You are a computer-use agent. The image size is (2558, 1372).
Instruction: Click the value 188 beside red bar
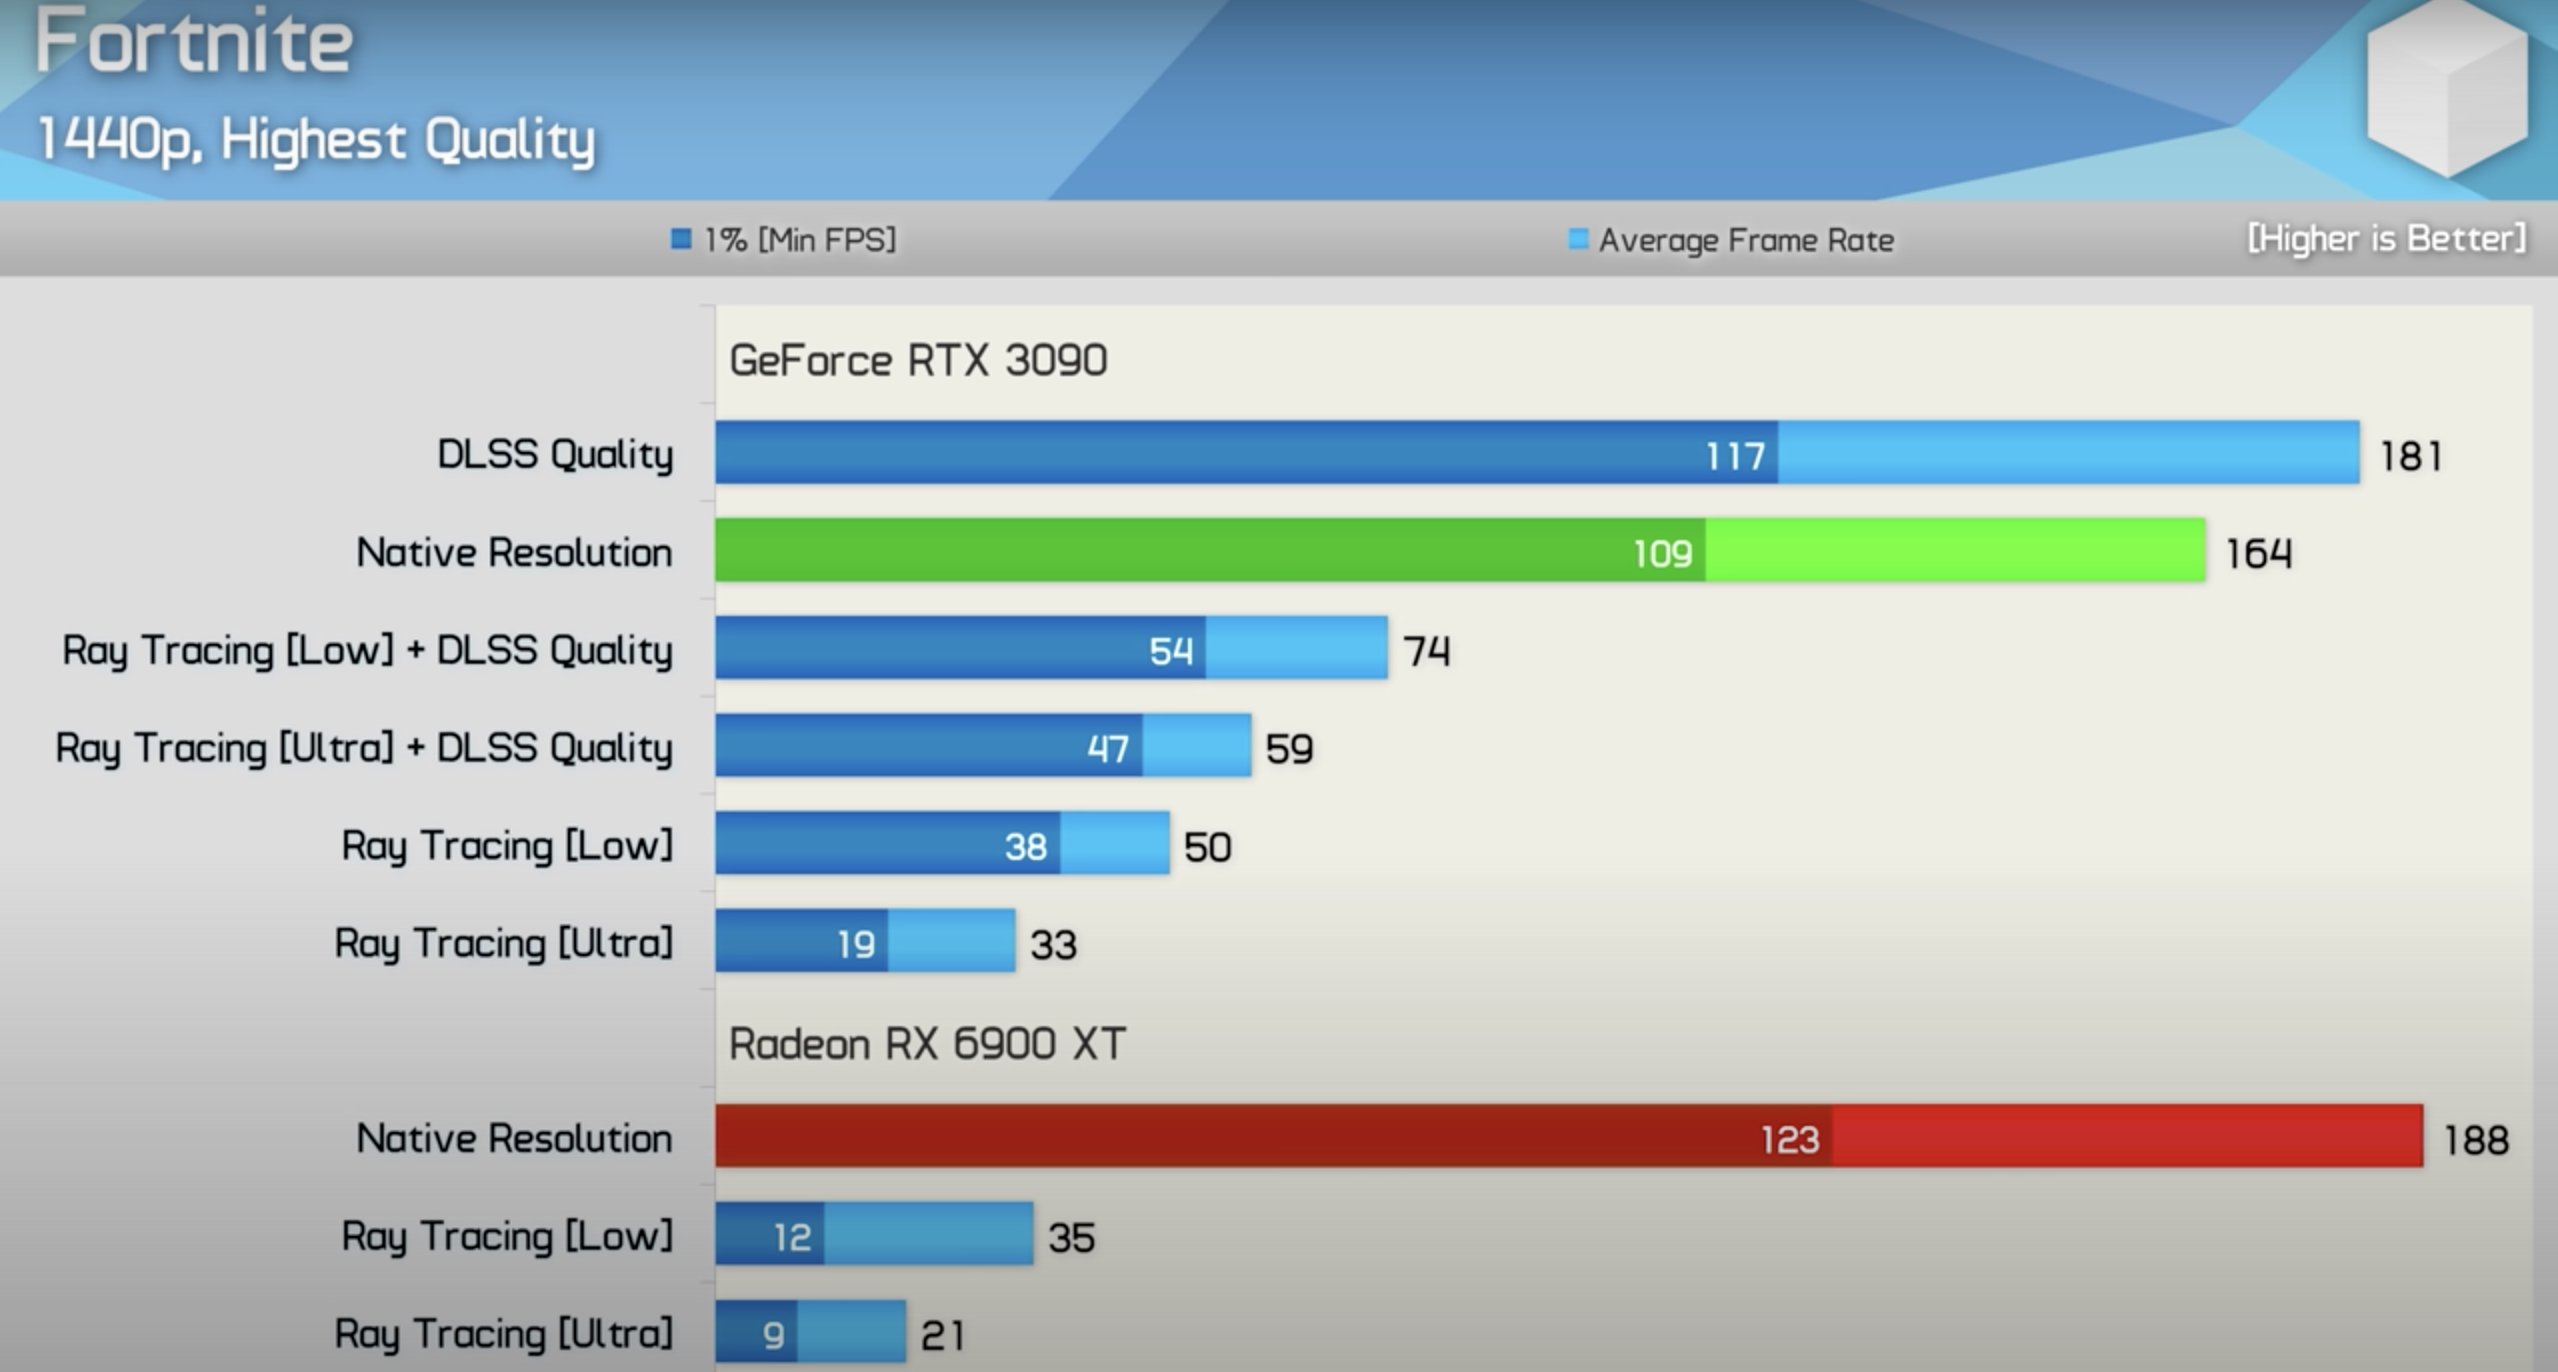(2476, 1140)
